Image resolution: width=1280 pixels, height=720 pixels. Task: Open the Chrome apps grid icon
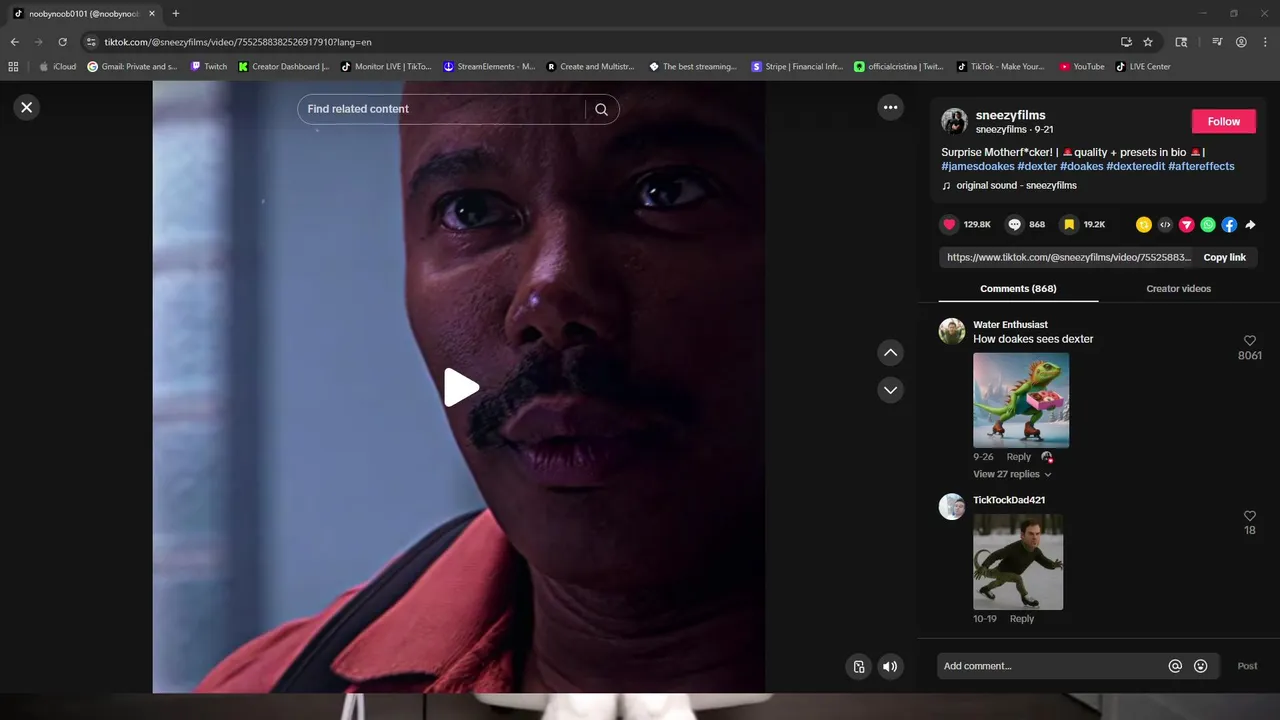pos(13,67)
